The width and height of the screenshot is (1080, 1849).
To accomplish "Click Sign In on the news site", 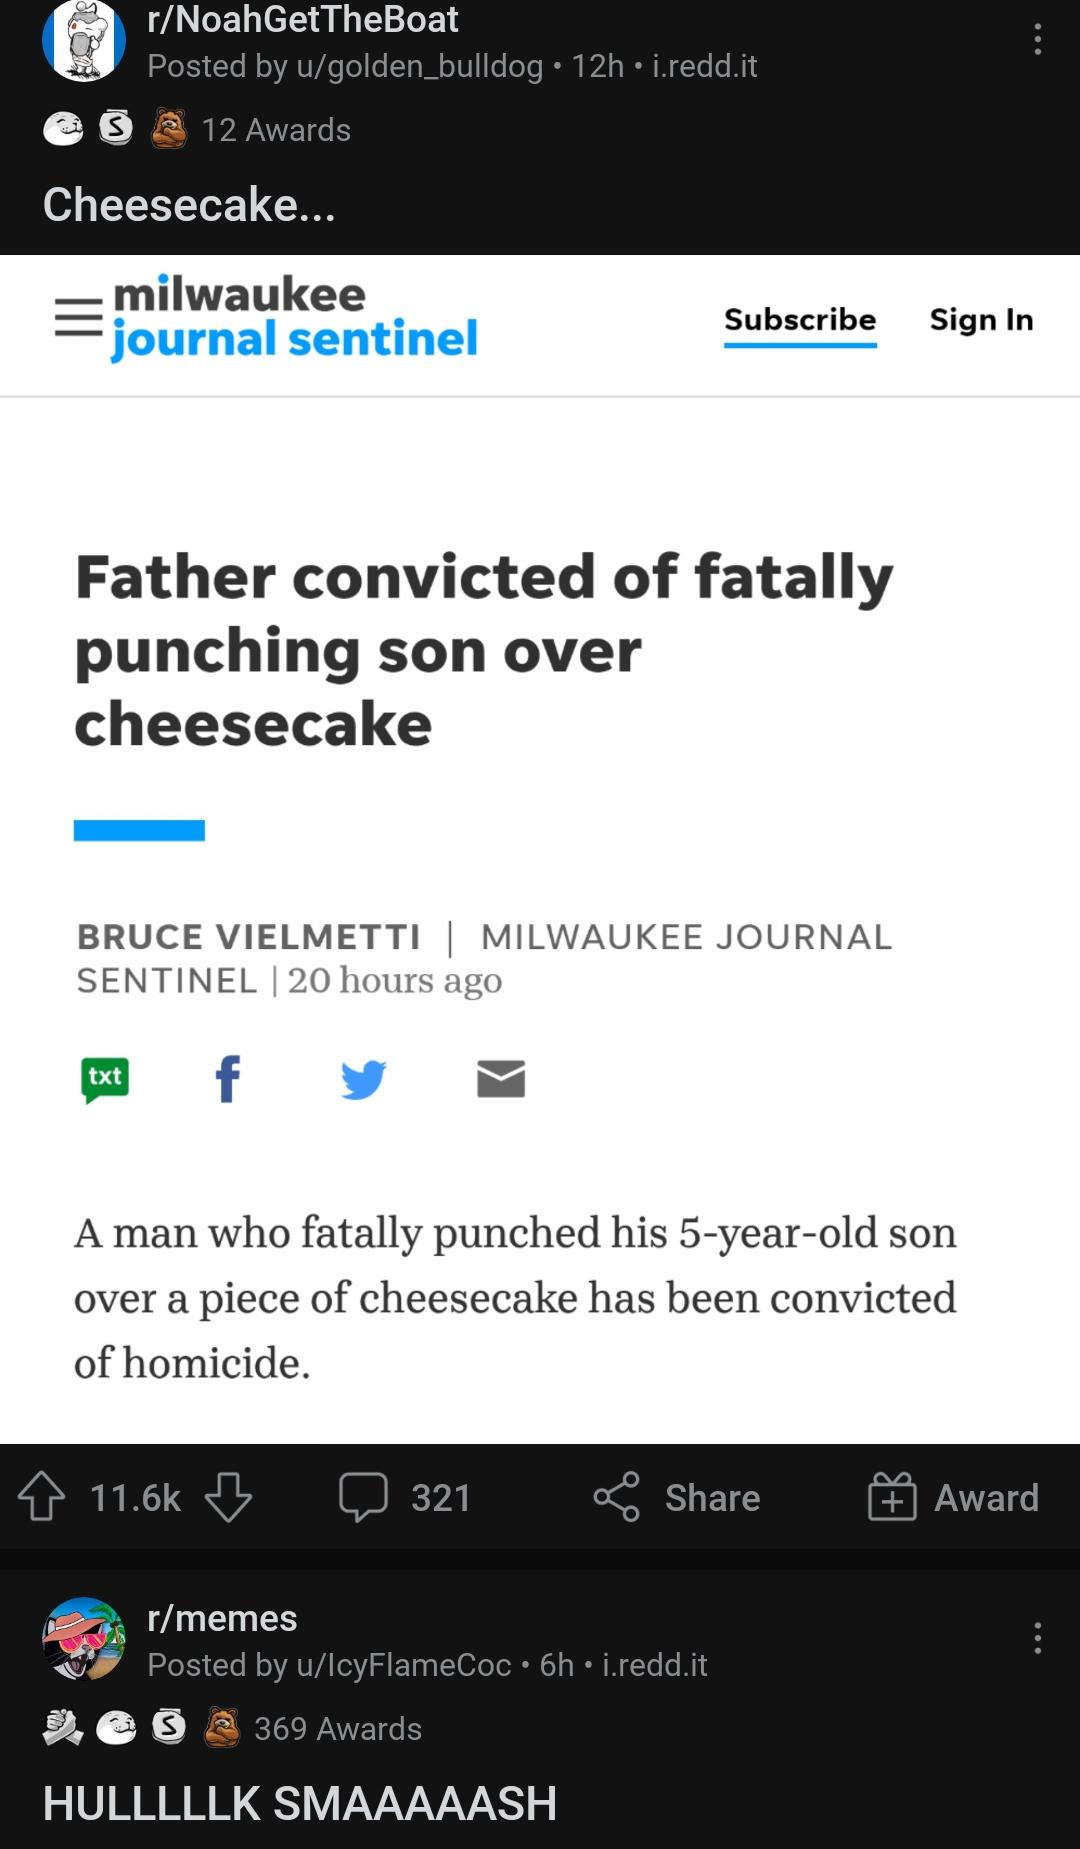I will pyautogui.click(x=981, y=319).
